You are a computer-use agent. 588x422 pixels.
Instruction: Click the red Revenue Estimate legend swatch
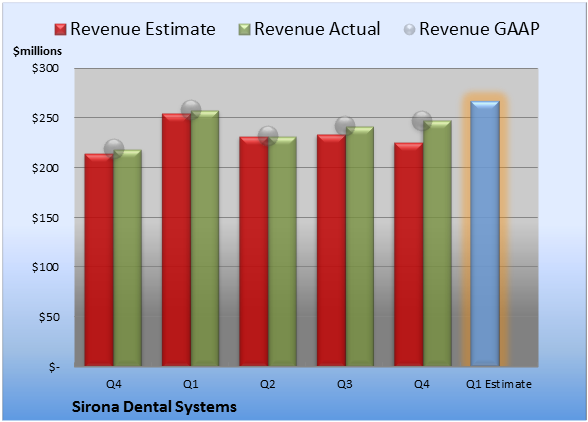click(60, 29)
